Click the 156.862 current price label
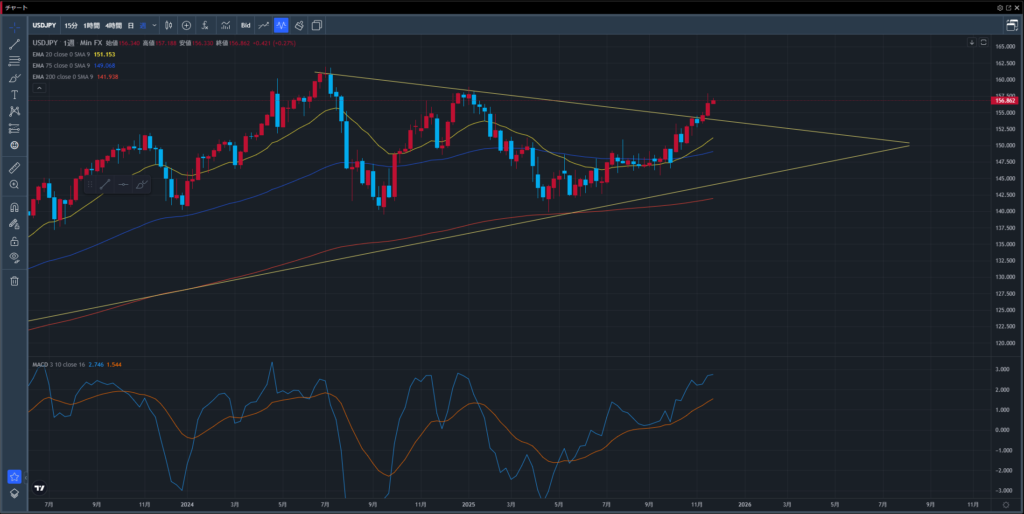 (1003, 100)
